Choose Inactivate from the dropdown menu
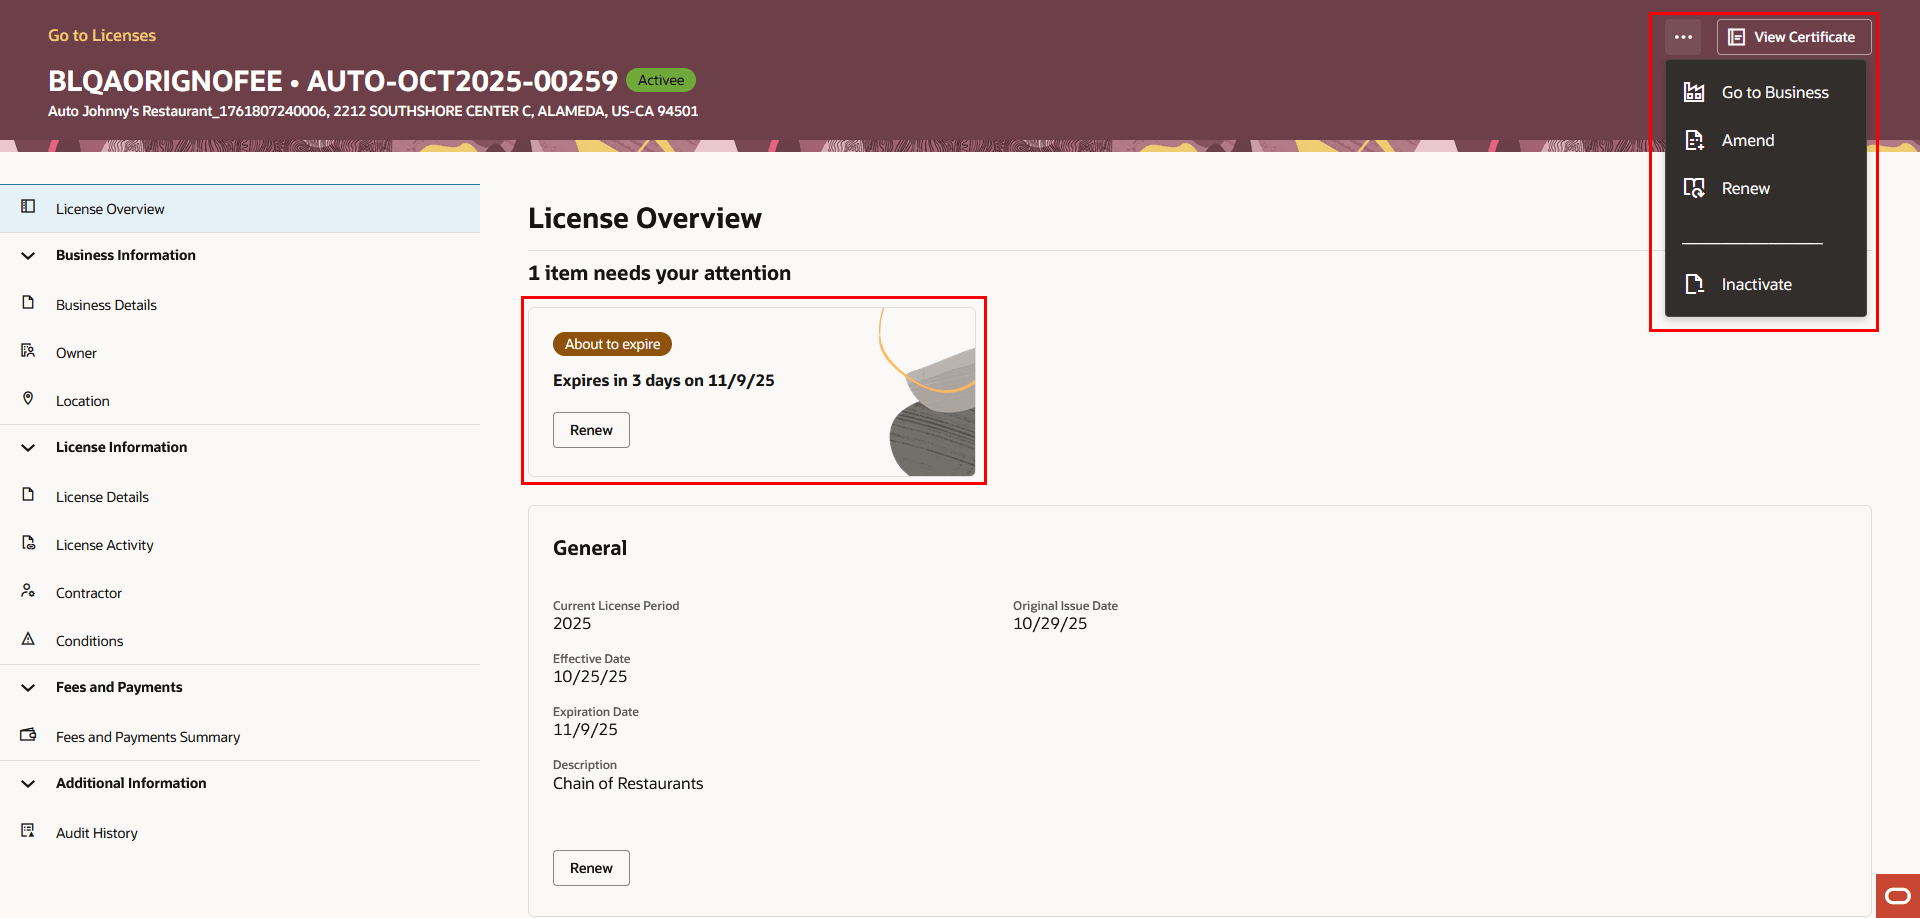 [x=1756, y=284]
